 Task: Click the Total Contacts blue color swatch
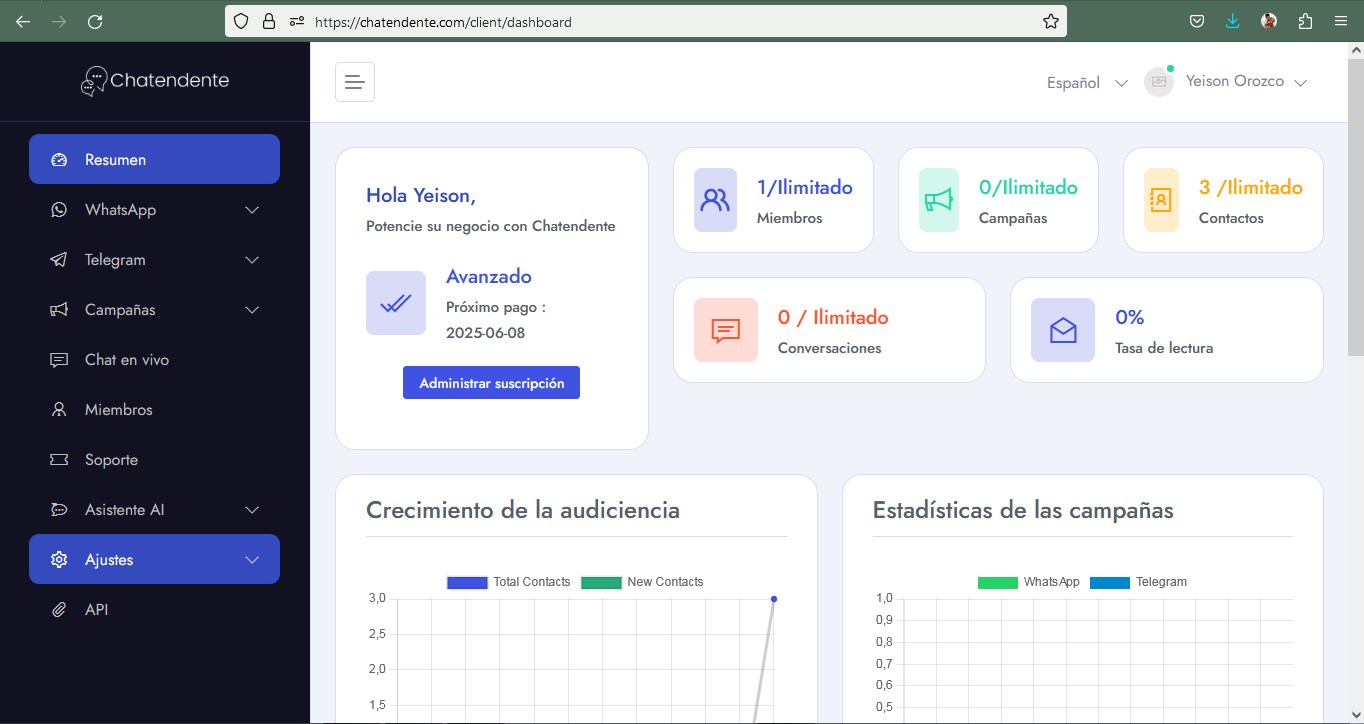(x=467, y=582)
